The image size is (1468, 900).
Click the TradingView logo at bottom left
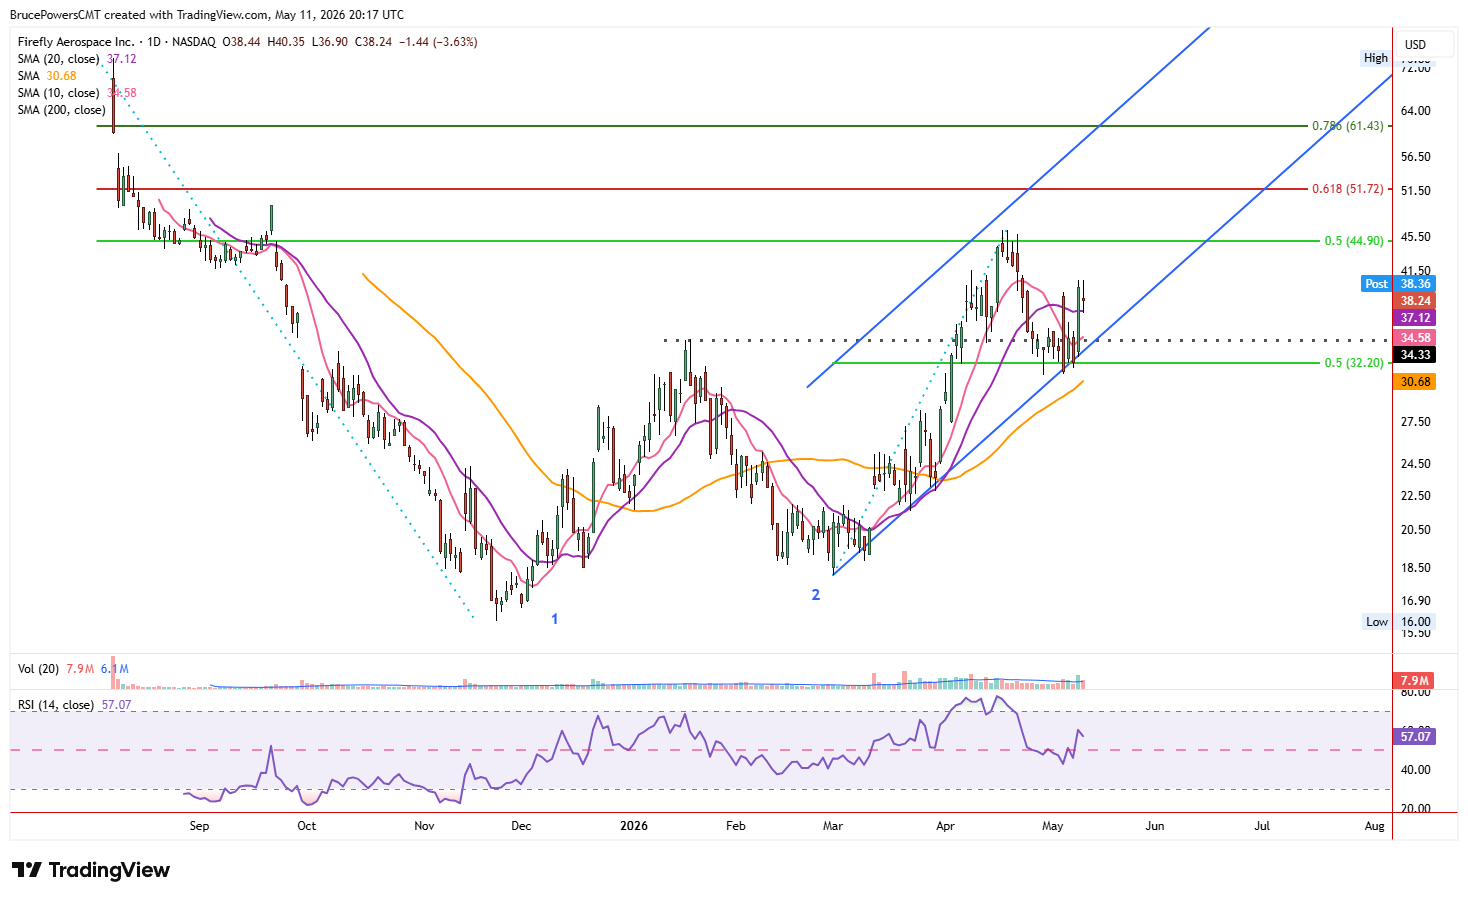pyautogui.click(x=91, y=870)
